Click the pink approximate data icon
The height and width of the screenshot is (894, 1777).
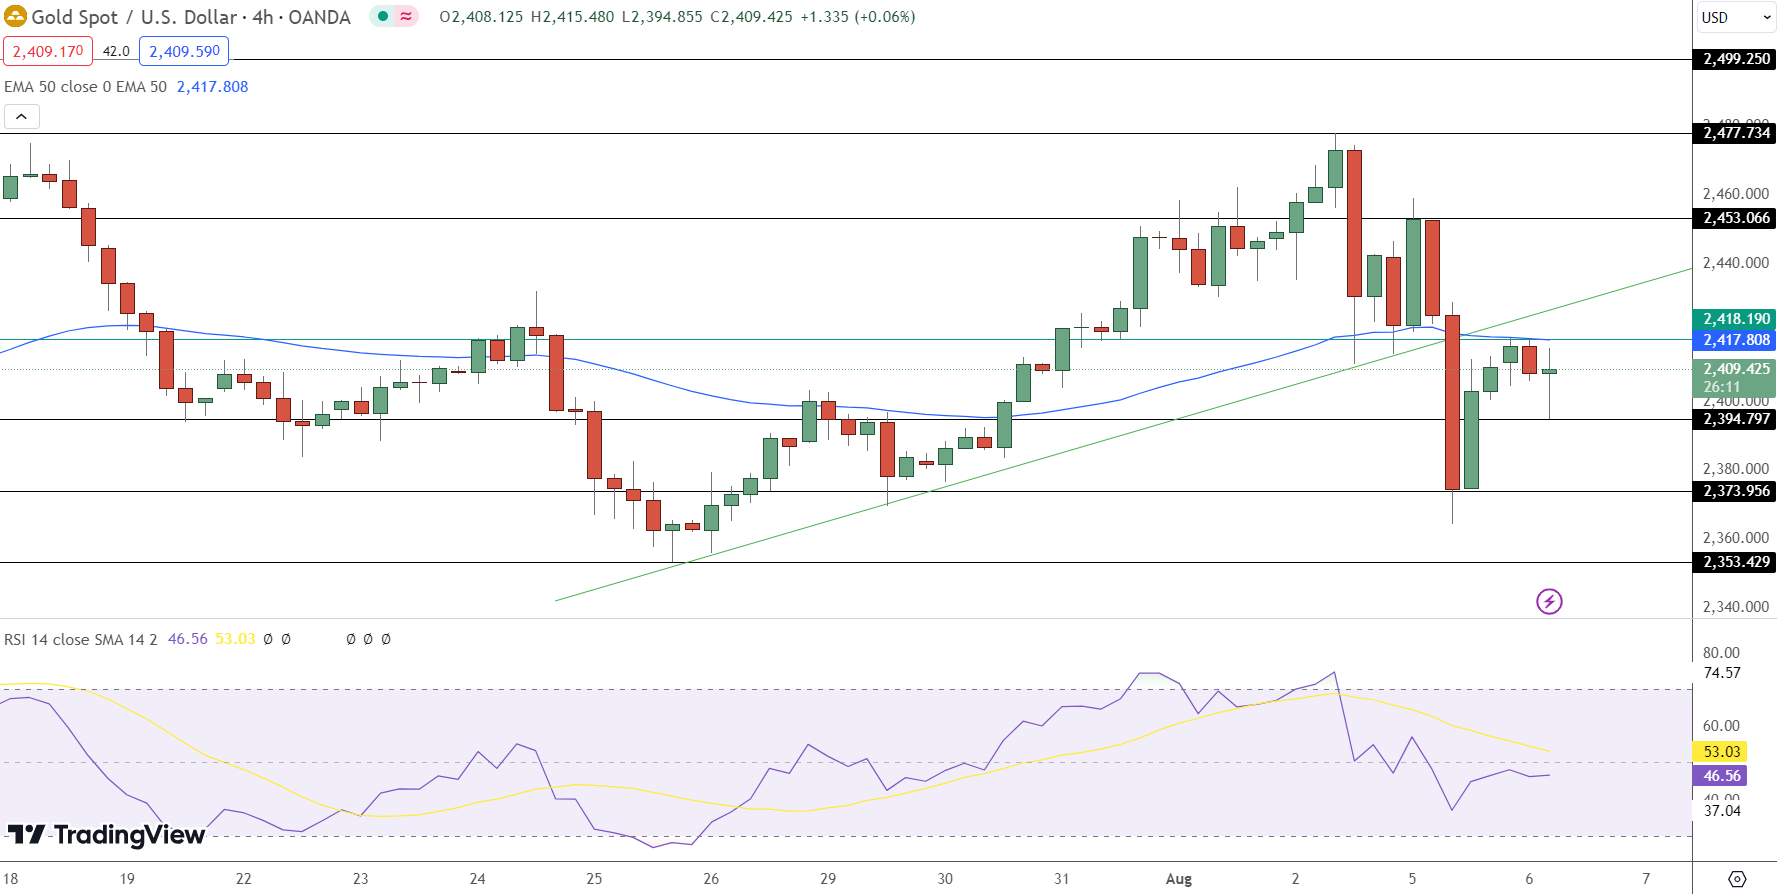[x=406, y=16]
